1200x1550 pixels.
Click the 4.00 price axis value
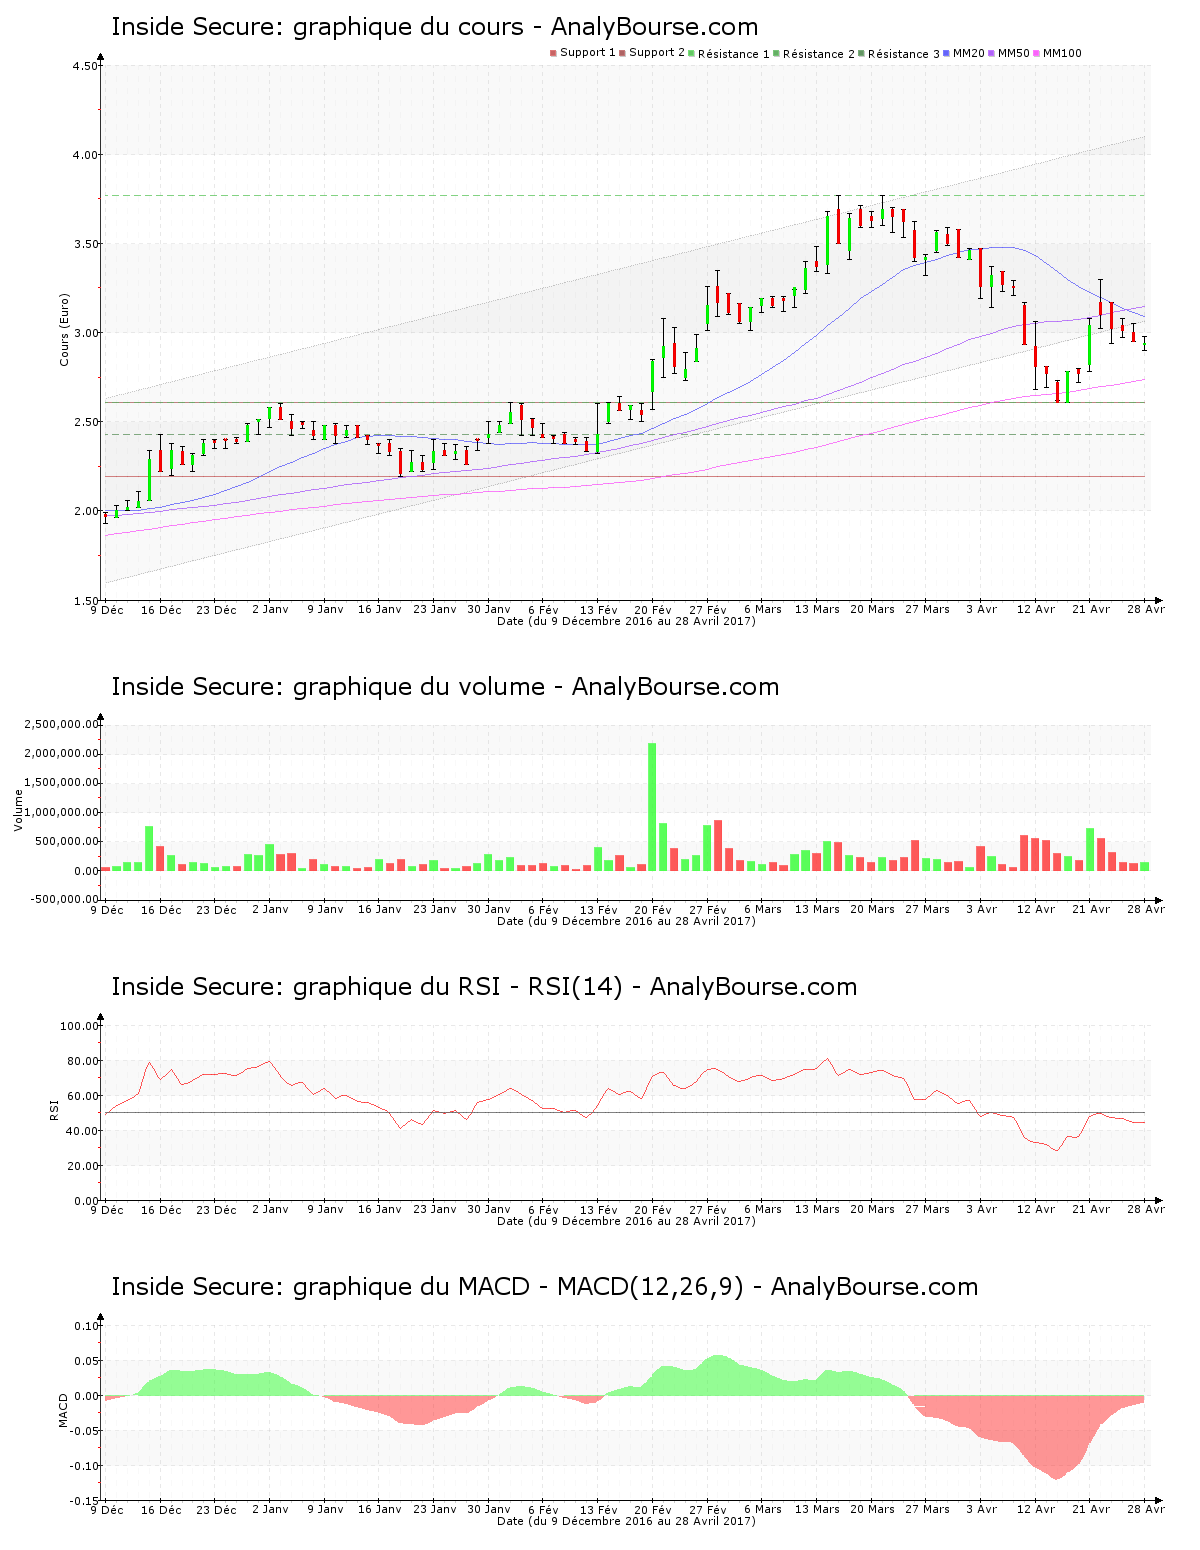coord(86,155)
